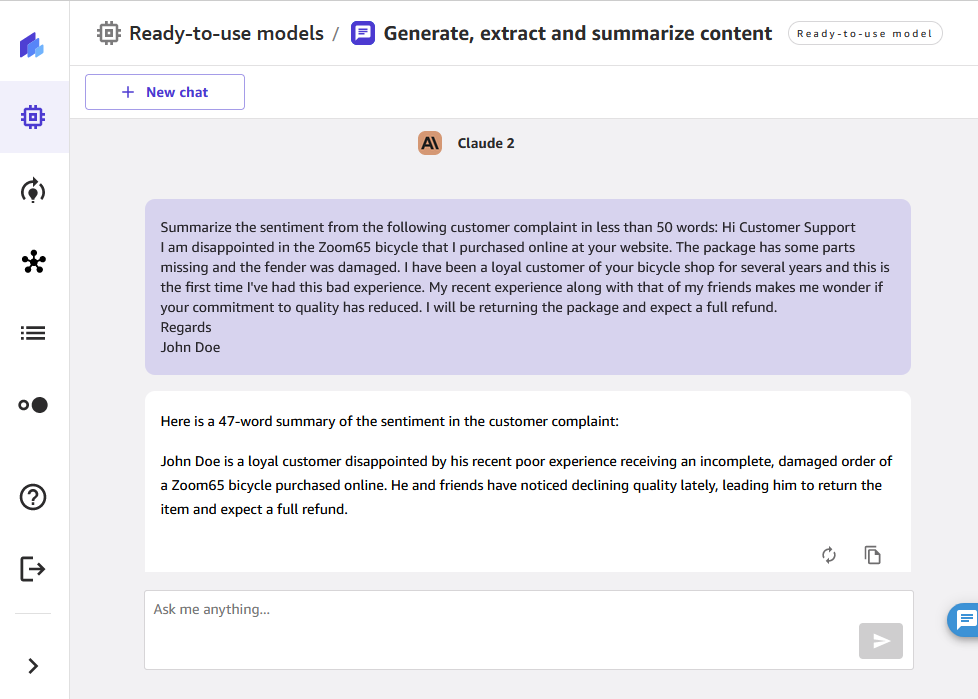Open the floating chat support bubble

[x=963, y=620]
